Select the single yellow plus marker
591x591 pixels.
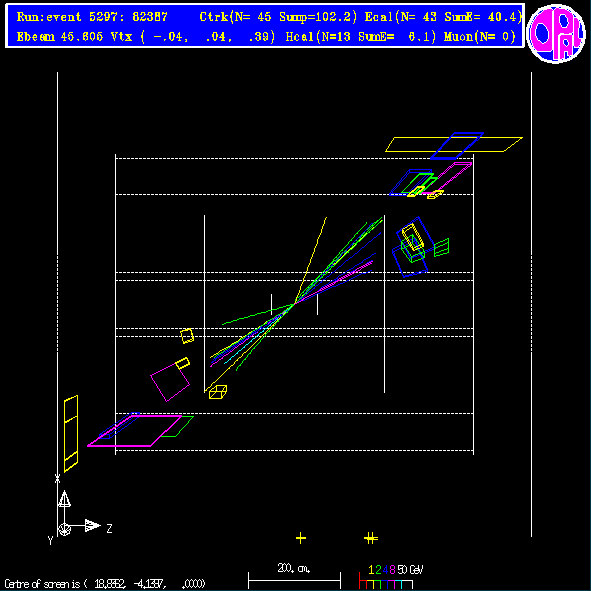pyautogui.click(x=301, y=538)
